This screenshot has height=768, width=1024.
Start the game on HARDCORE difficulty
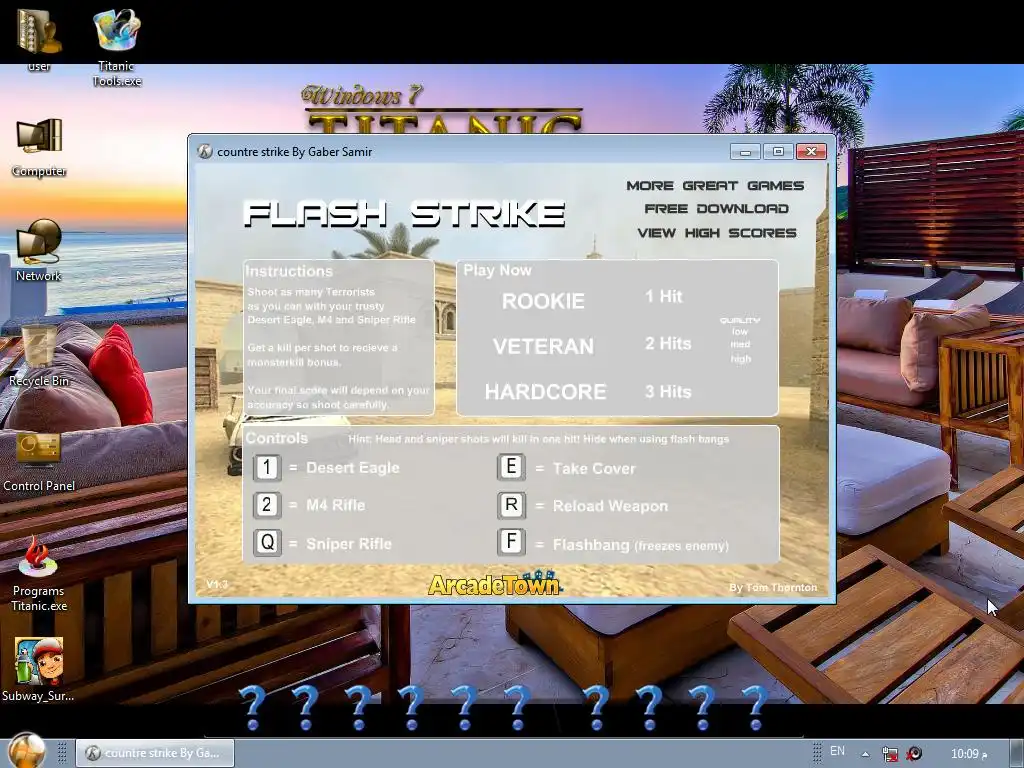tap(545, 391)
